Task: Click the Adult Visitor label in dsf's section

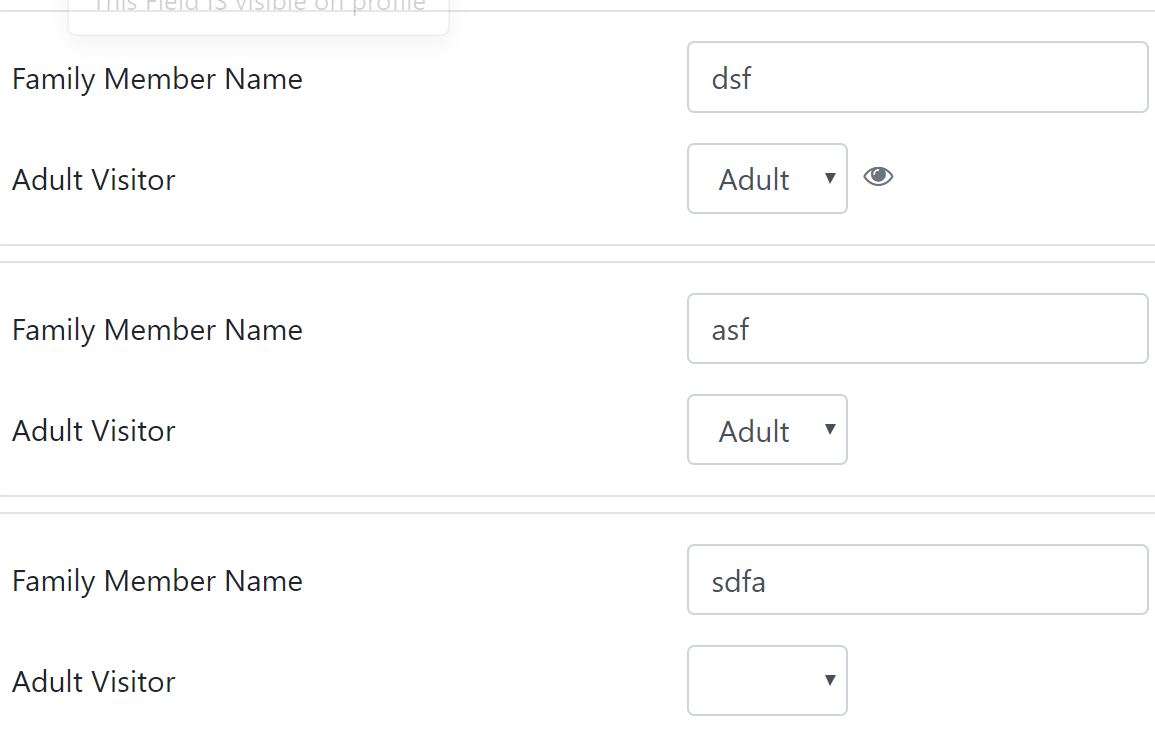Action: tap(94, 180)
